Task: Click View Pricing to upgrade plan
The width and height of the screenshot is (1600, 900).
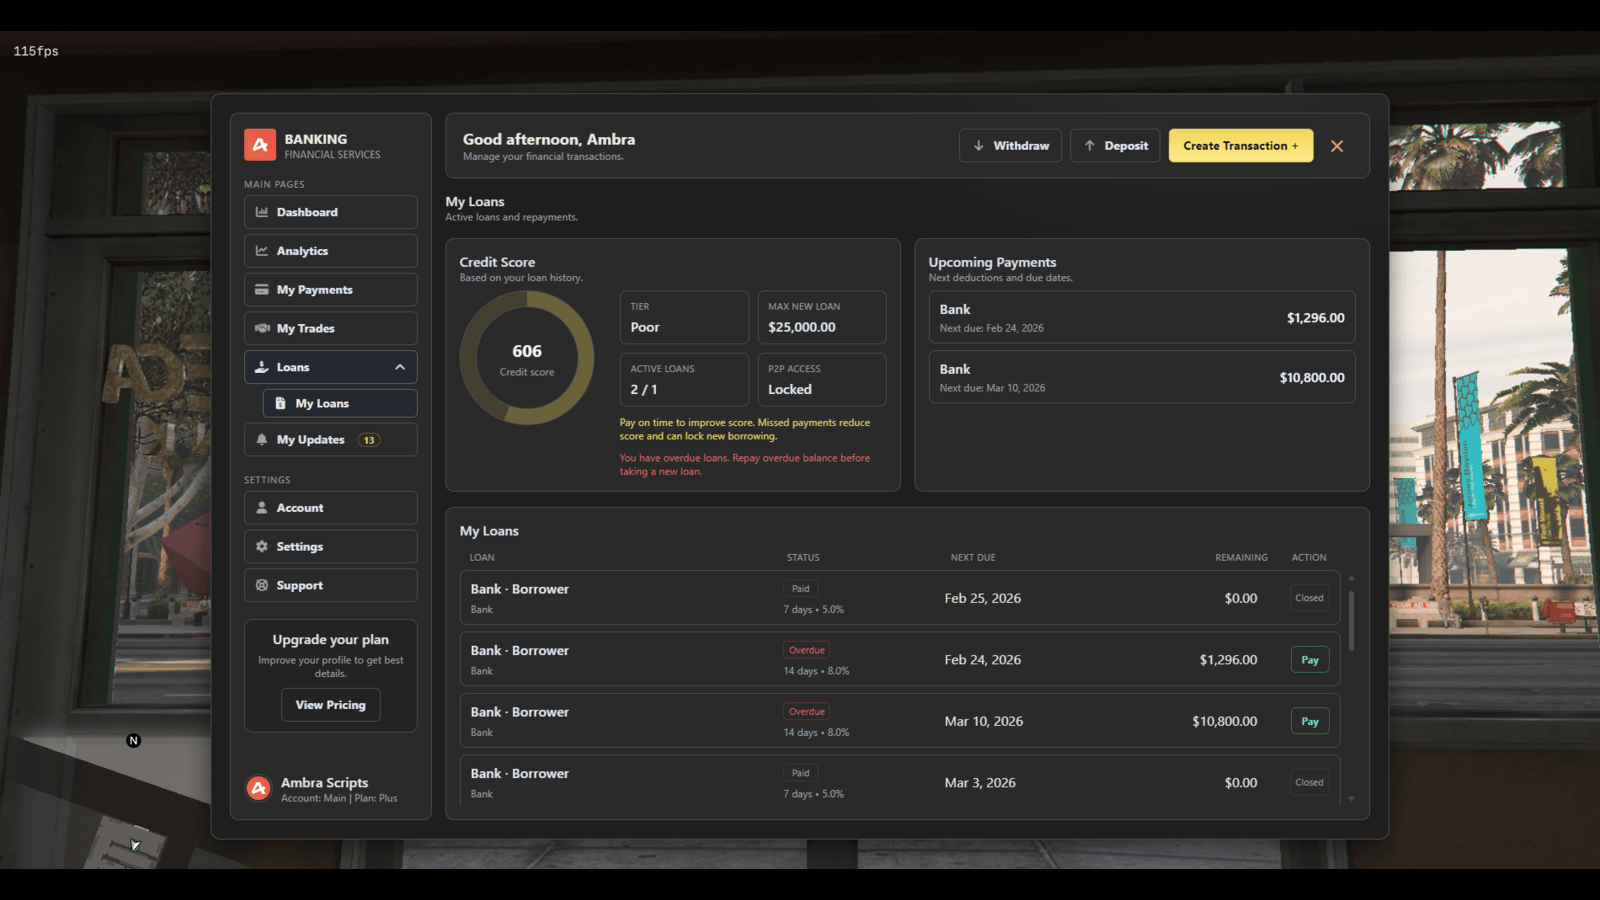Action: pyautogui.click(x=330, y=704)
